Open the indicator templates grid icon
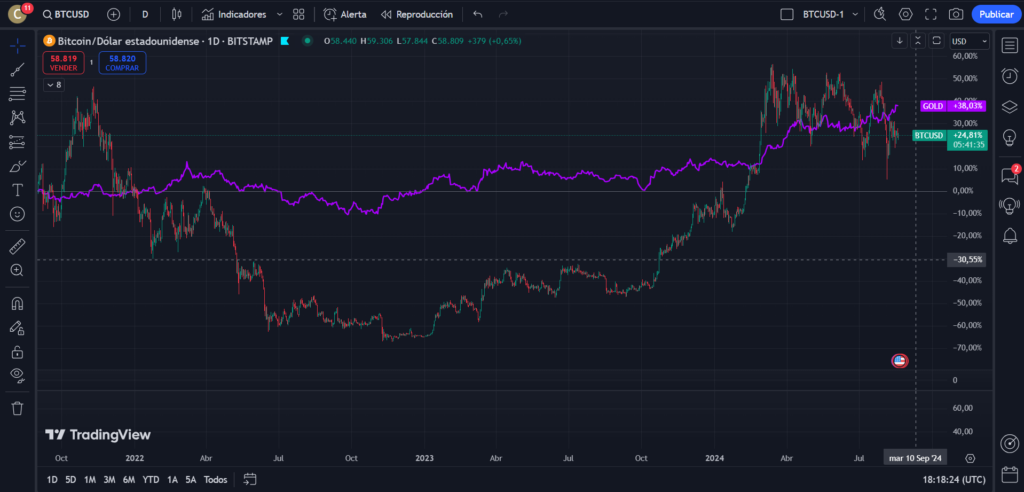 298,14
